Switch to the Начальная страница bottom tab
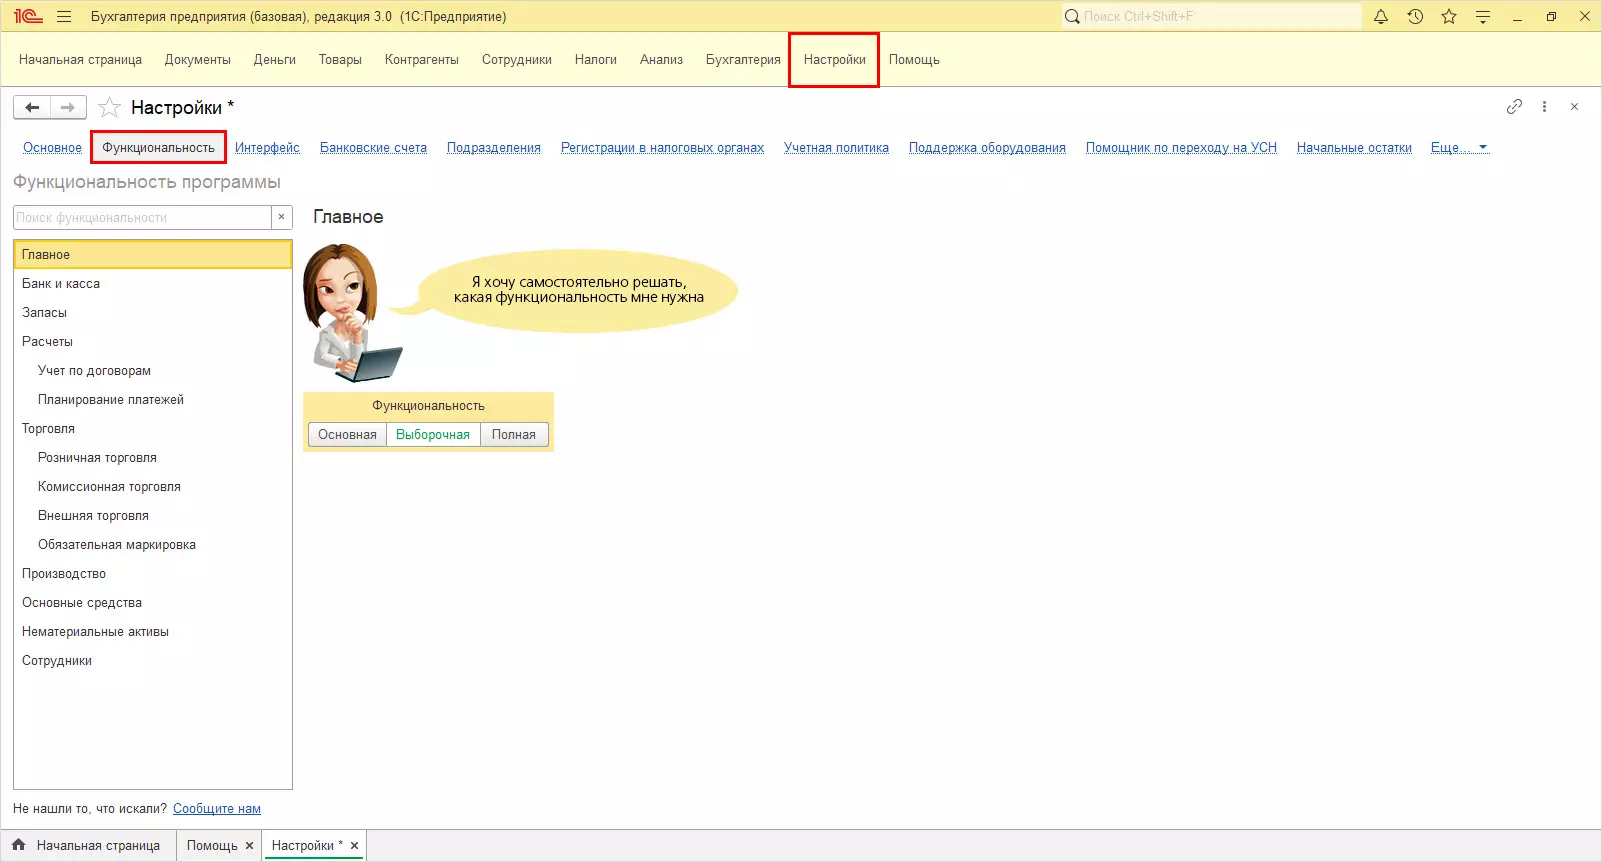Viewport: 1602px width, 862px height. pos(88,846)
